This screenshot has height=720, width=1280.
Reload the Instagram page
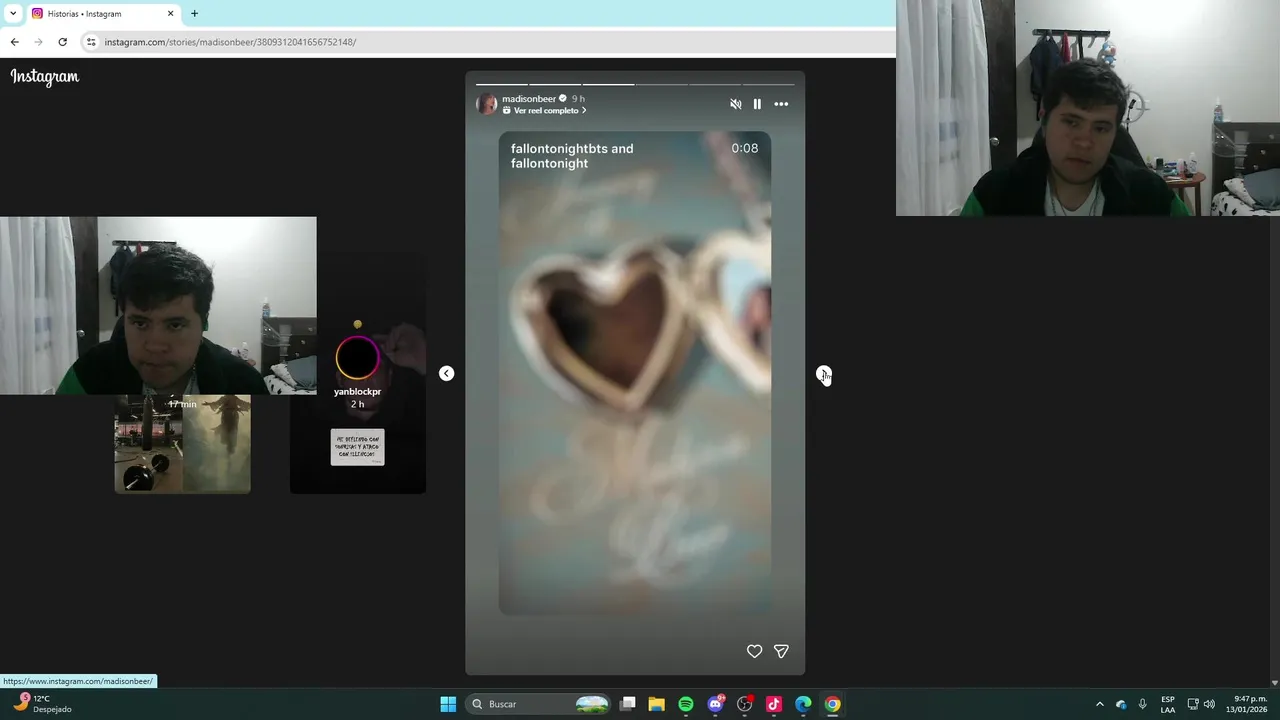click(x=62, y=42)
